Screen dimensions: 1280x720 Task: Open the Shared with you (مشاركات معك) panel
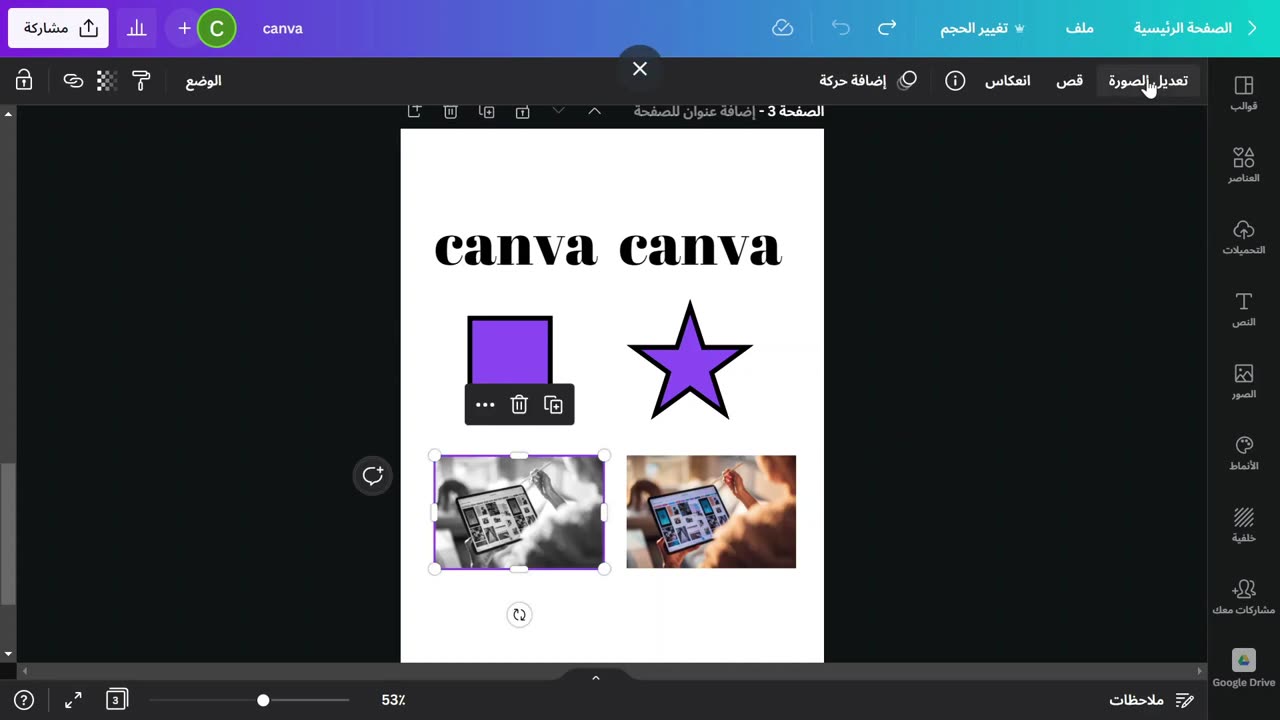(1243, 597)
